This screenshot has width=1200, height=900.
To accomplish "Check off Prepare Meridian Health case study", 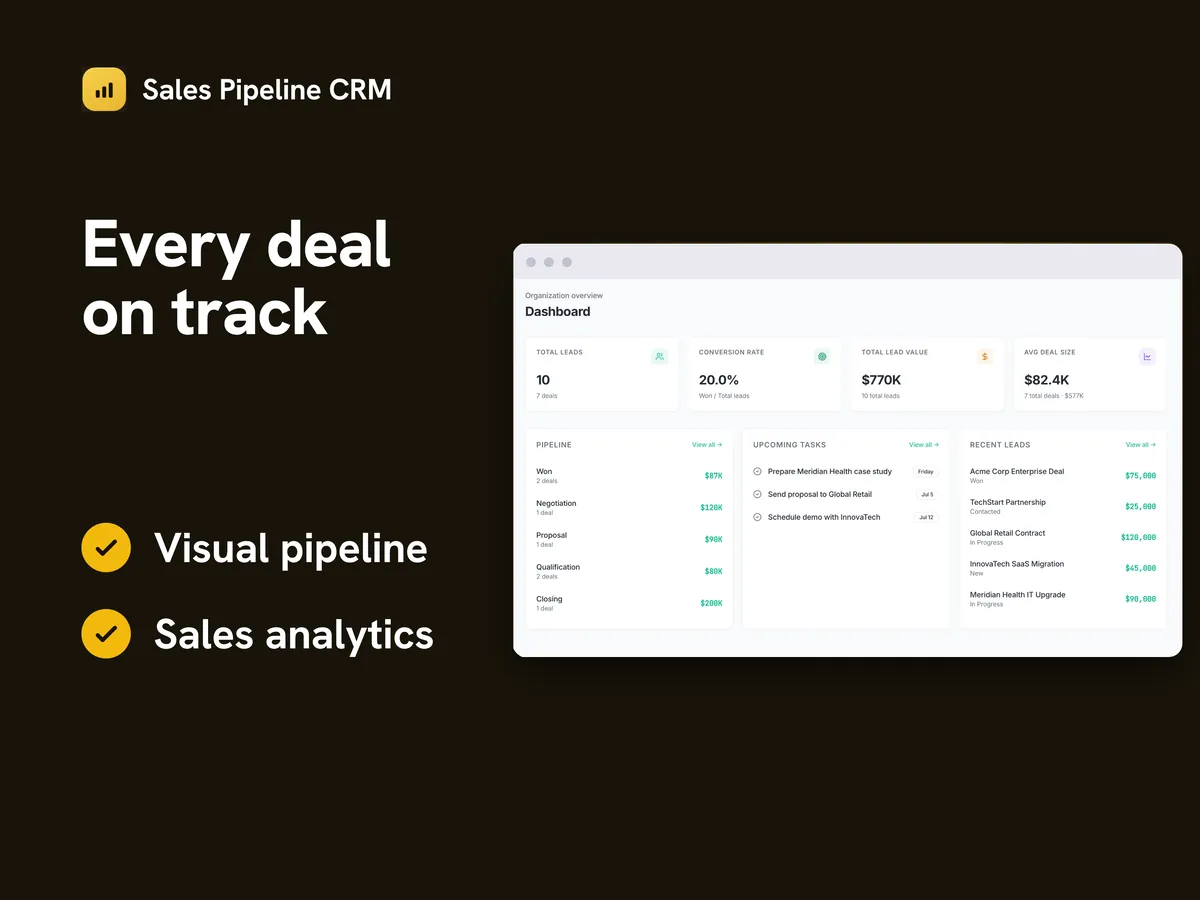I will click(x=758, y=471).
